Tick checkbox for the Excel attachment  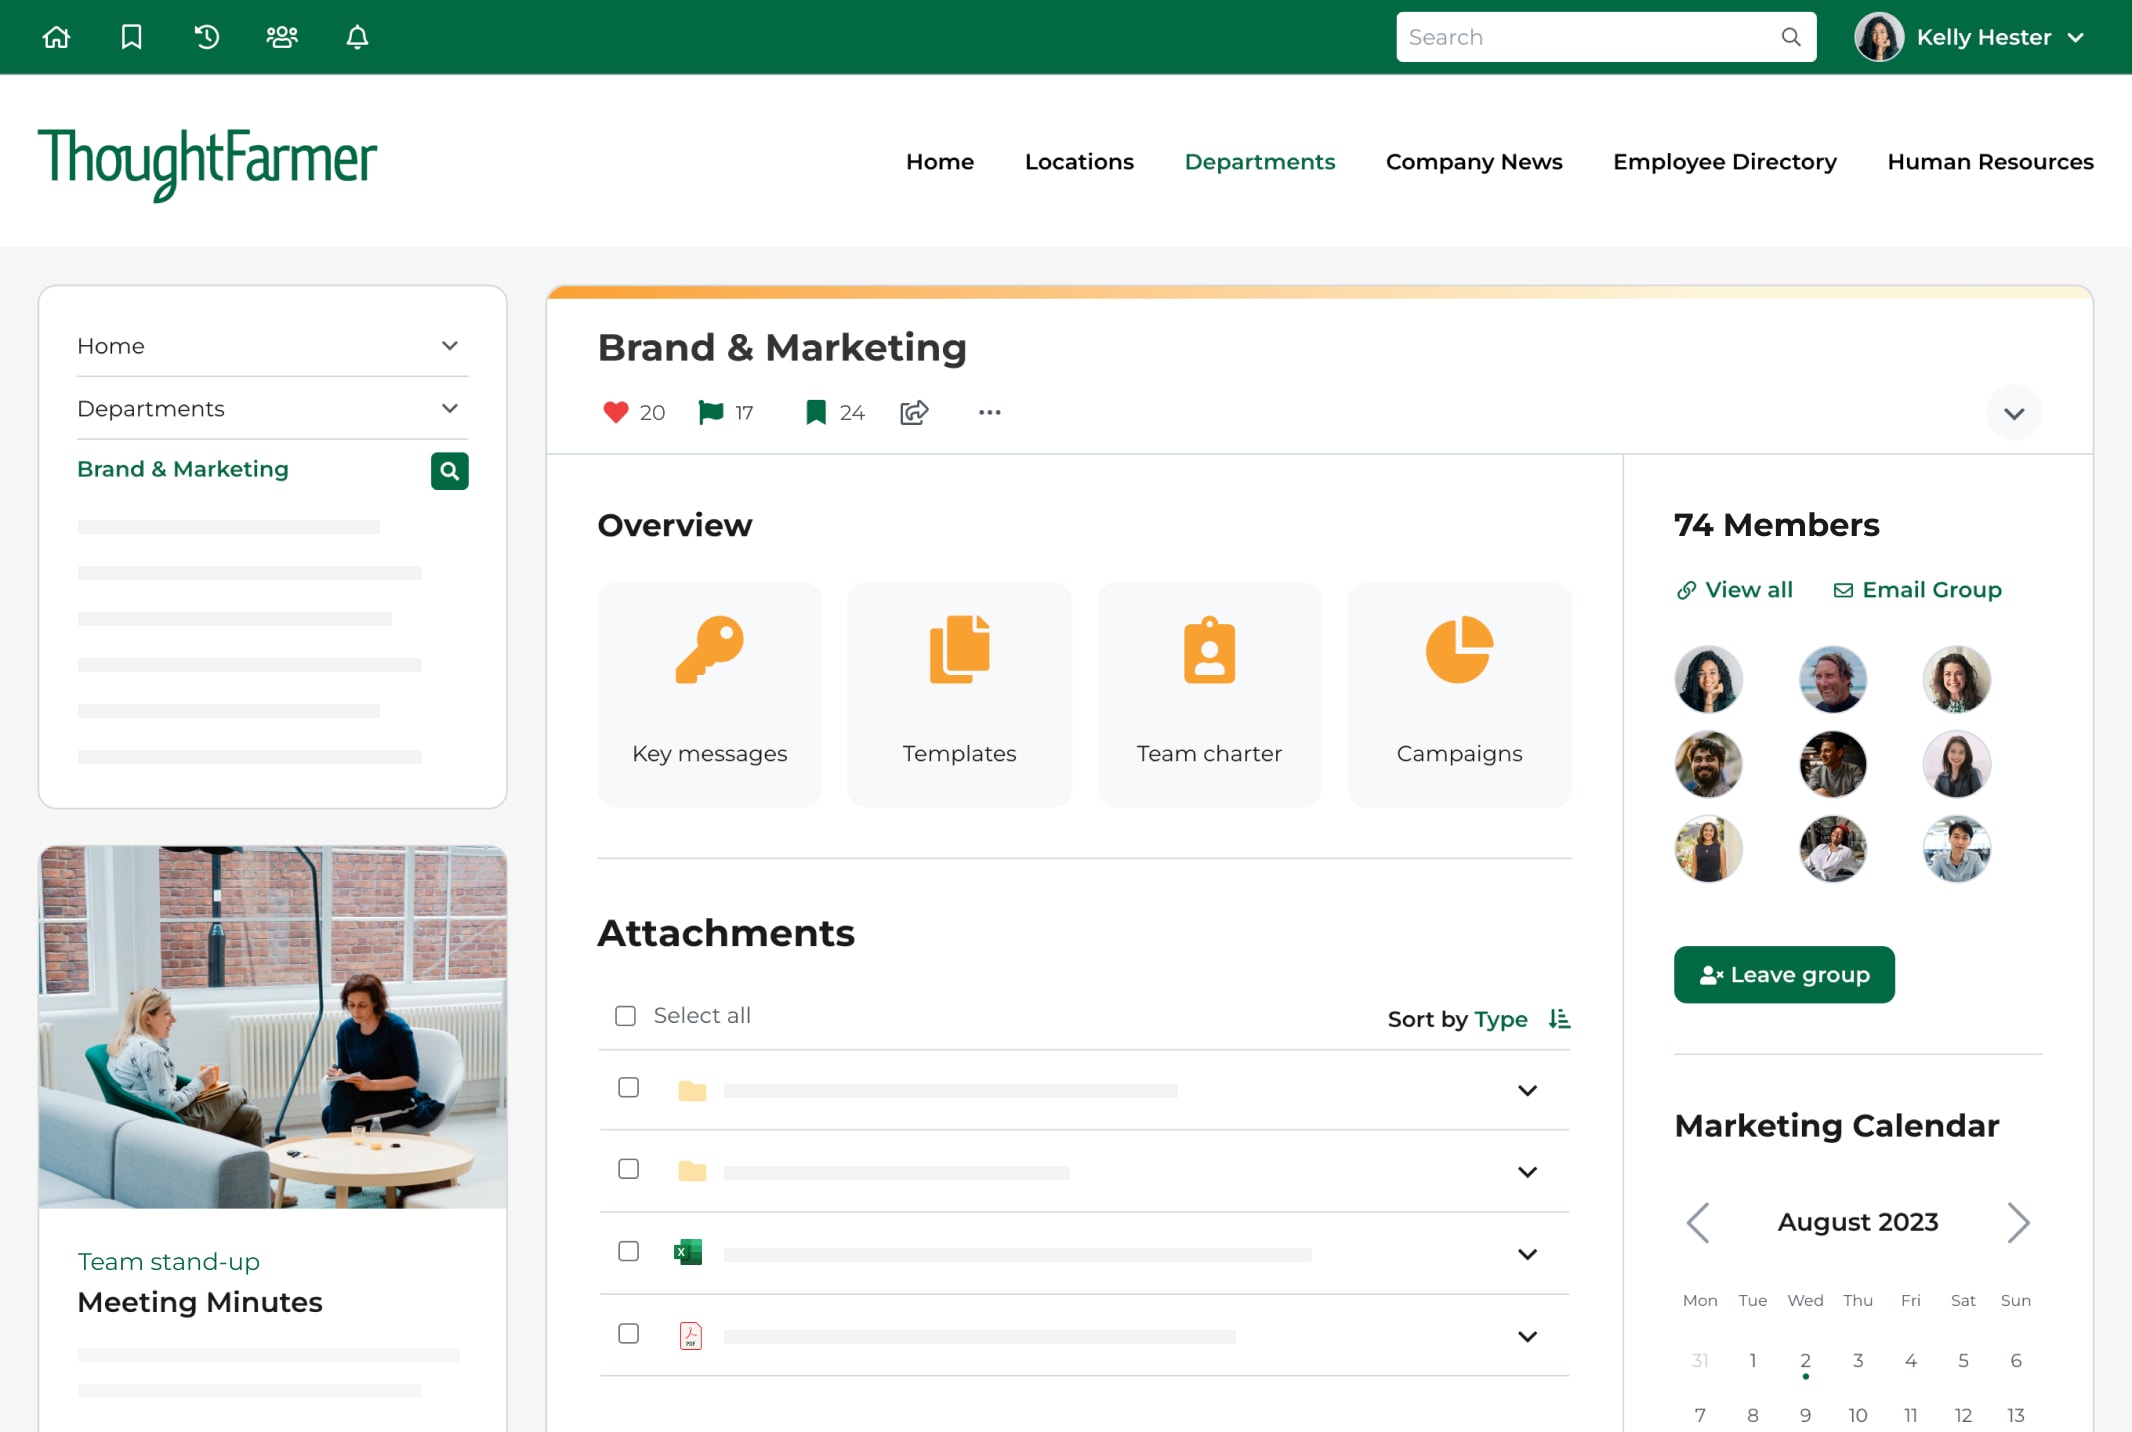pos(628,1251)
